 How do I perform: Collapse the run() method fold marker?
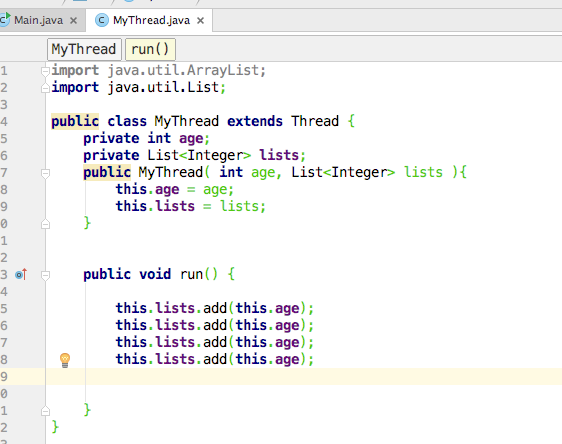tap(45, 275)
